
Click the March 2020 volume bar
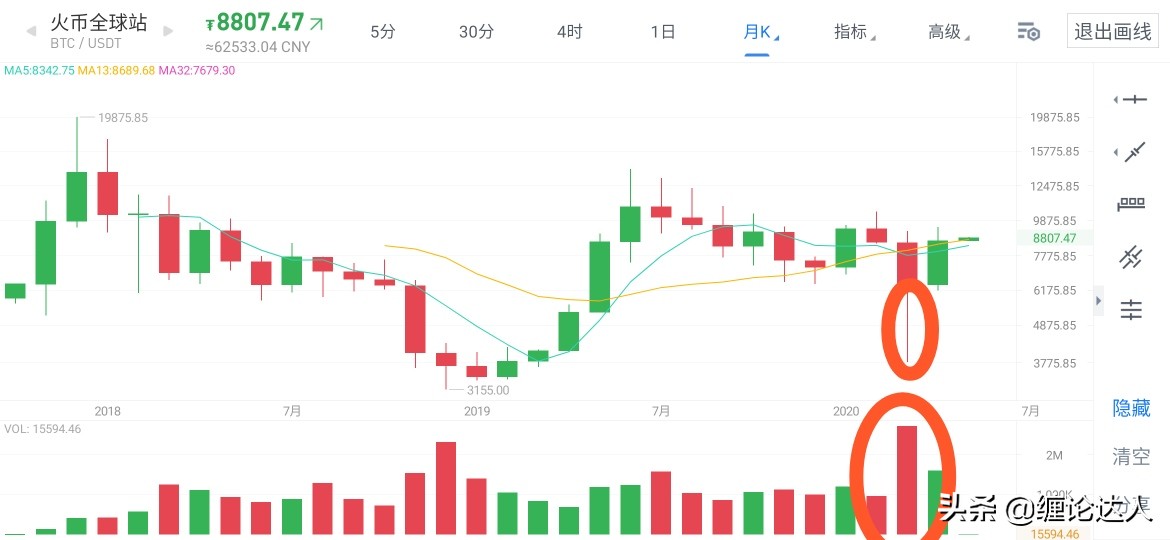coord(907,480)
